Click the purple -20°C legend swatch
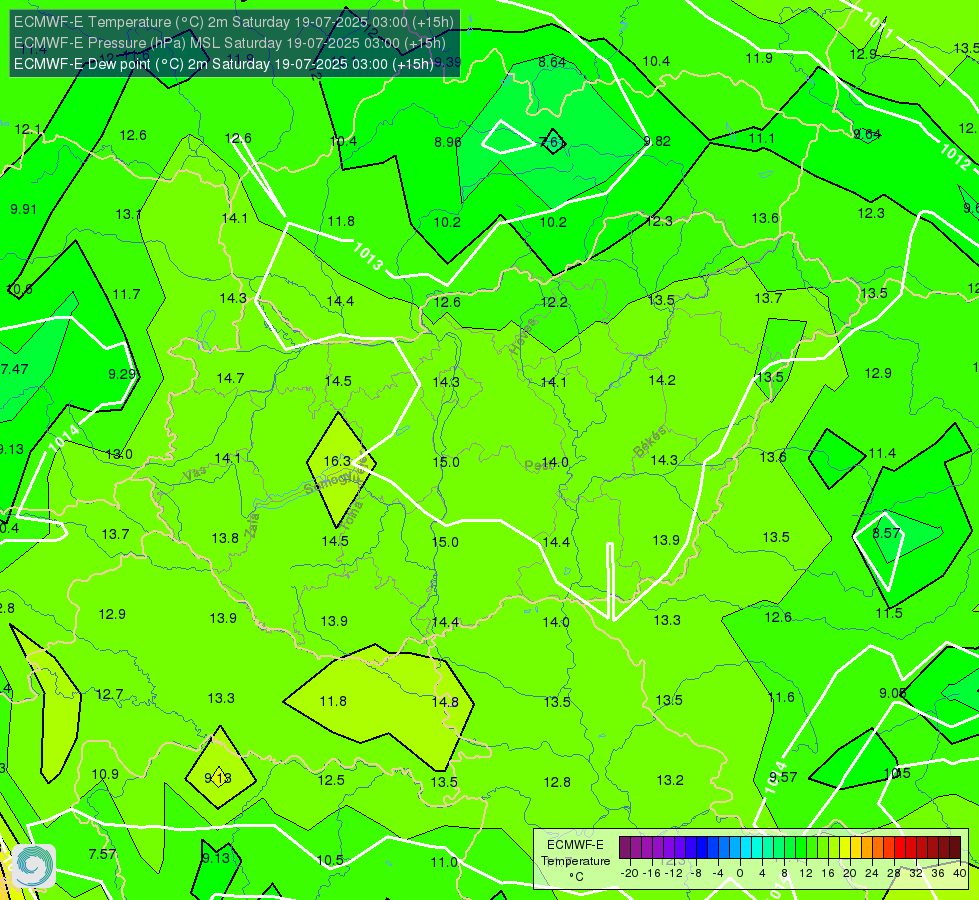This screenshot has width=979, height=900. pos(625,848)
